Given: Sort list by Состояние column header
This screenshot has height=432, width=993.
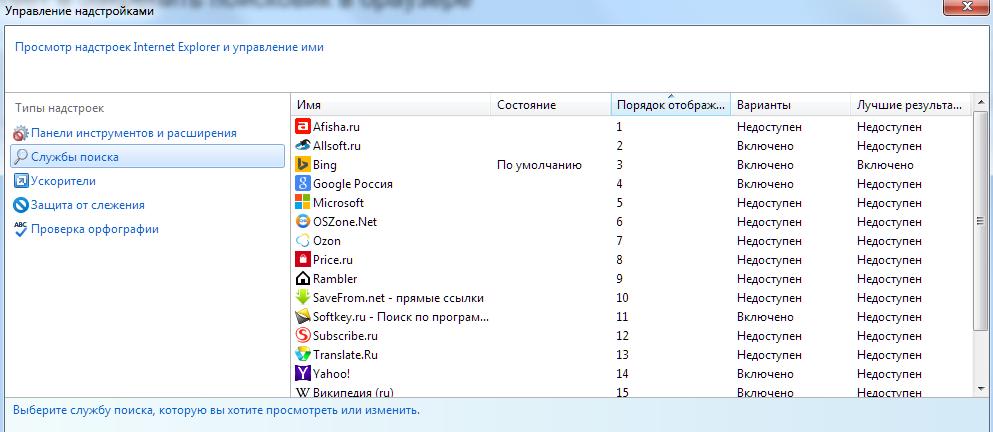Looking at the screenshot, I should point(551,105).
